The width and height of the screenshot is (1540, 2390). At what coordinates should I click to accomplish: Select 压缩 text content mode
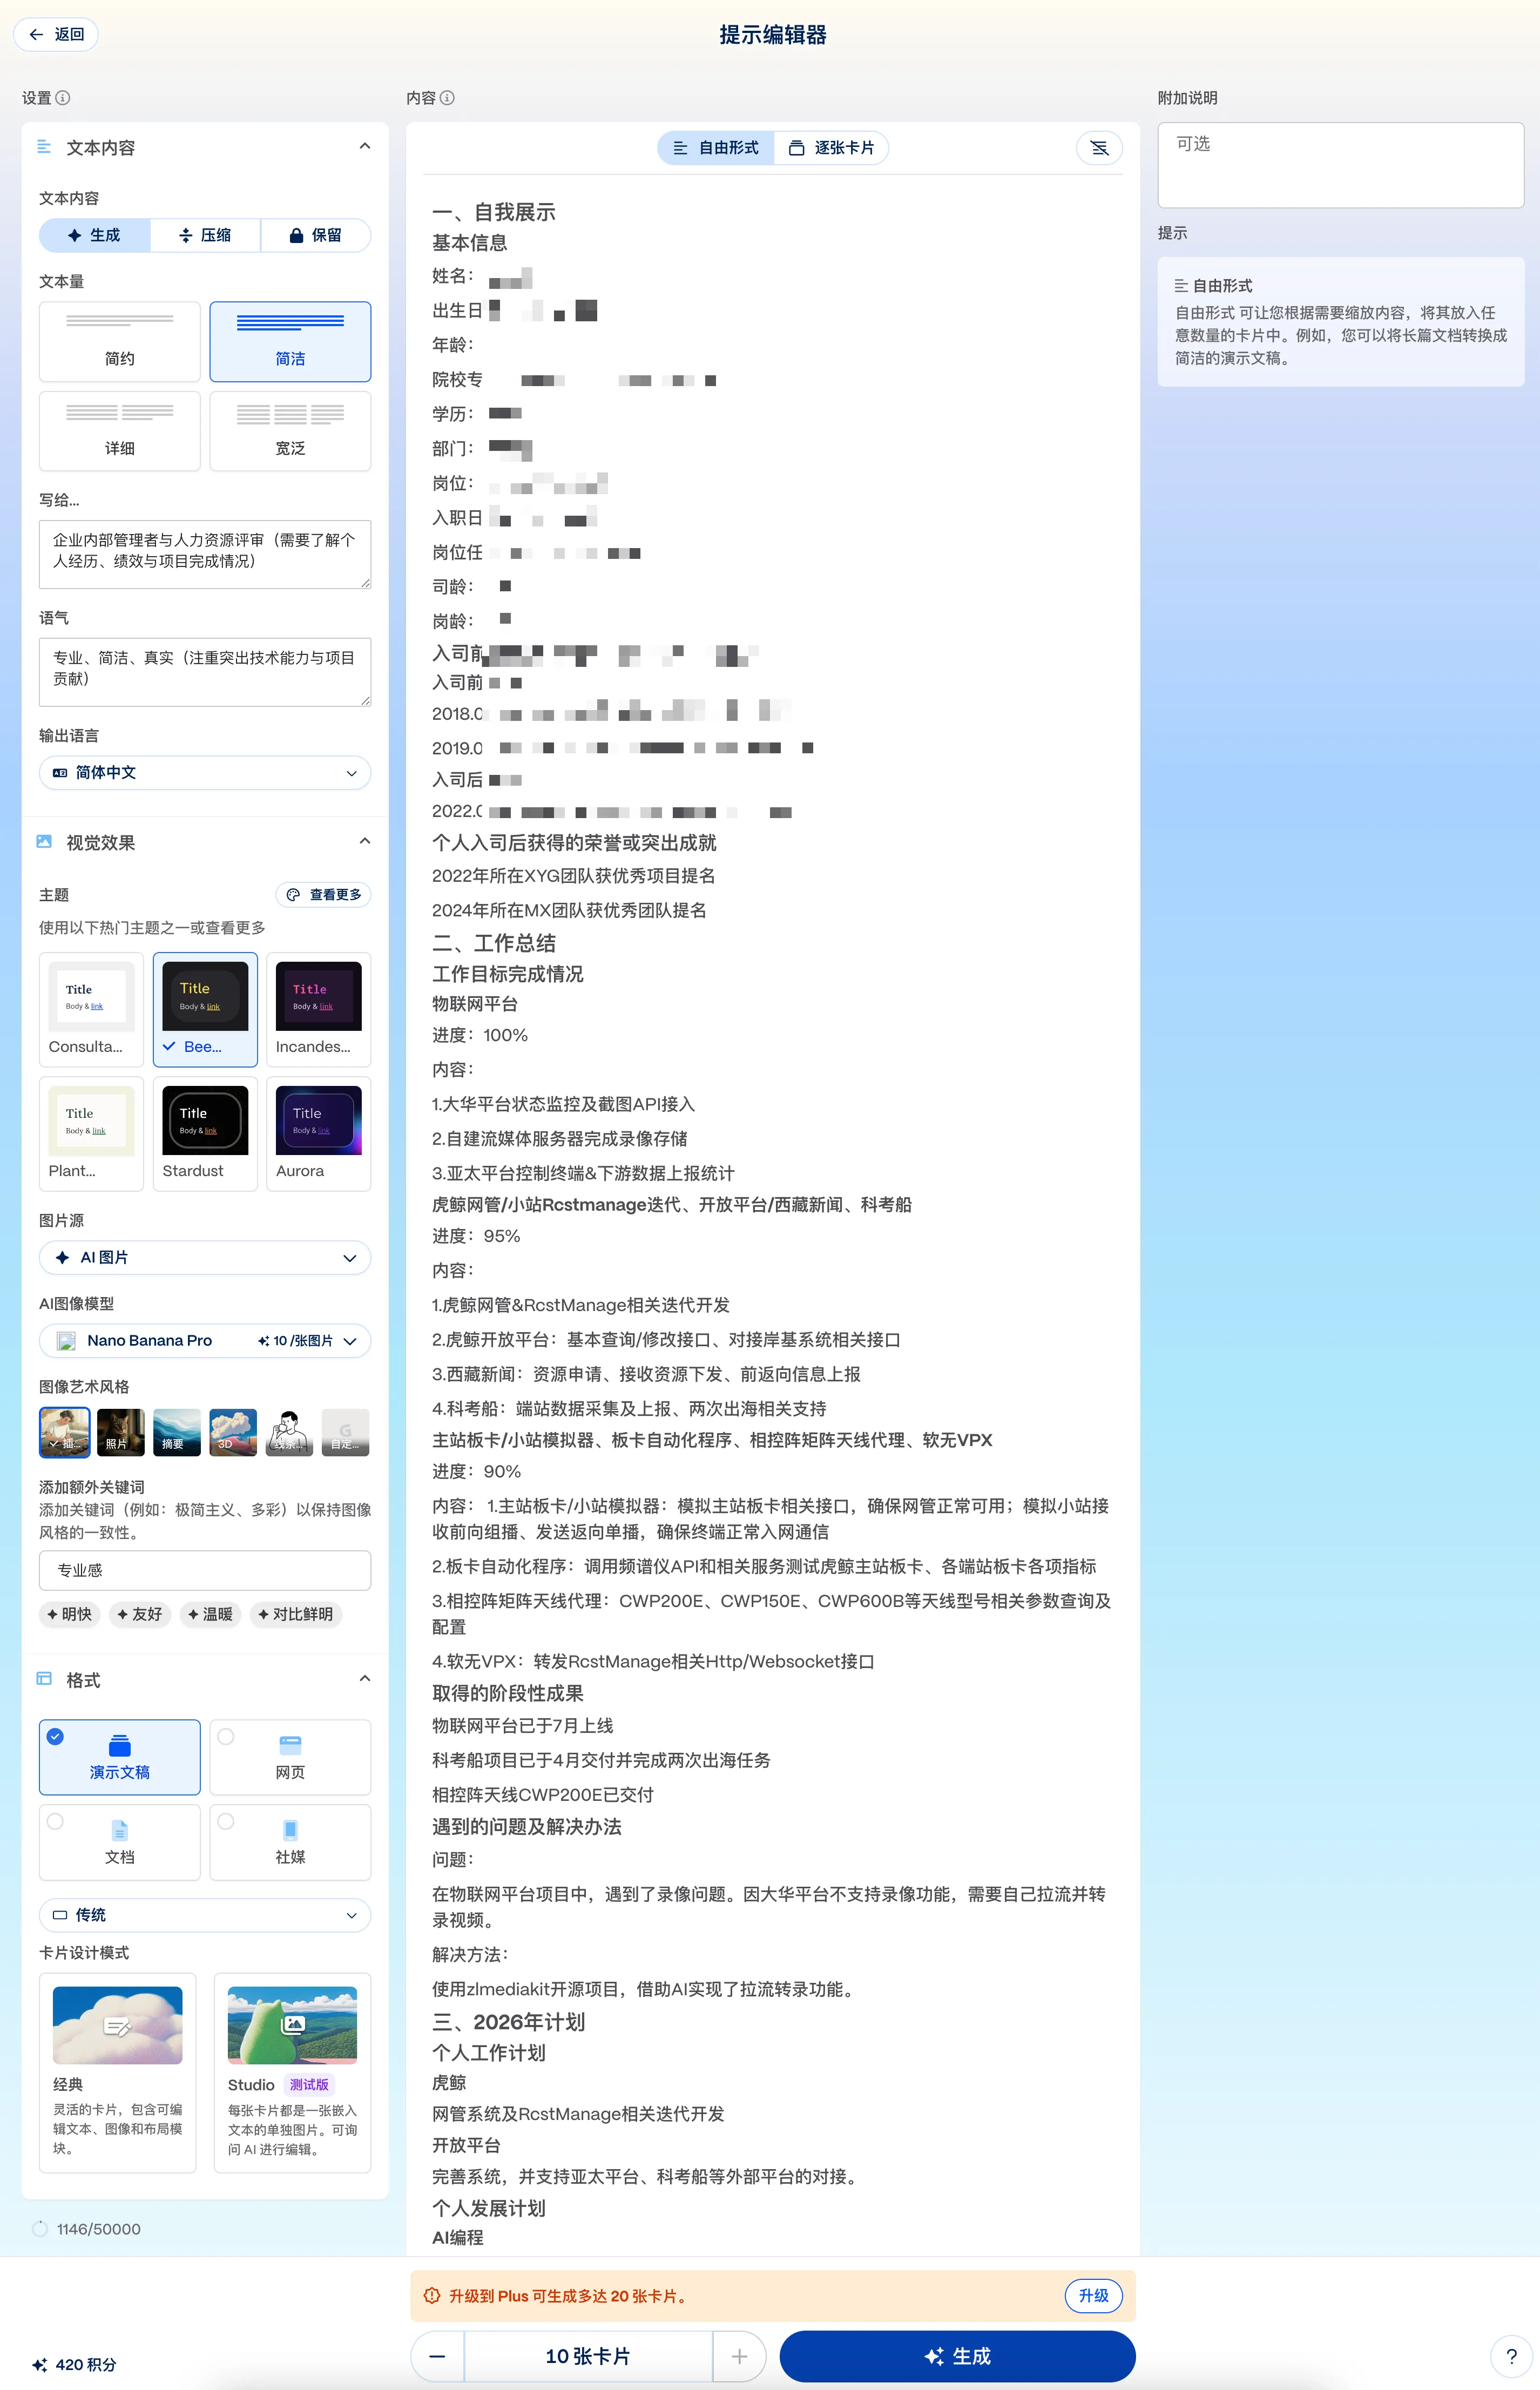tap(205, 235)
